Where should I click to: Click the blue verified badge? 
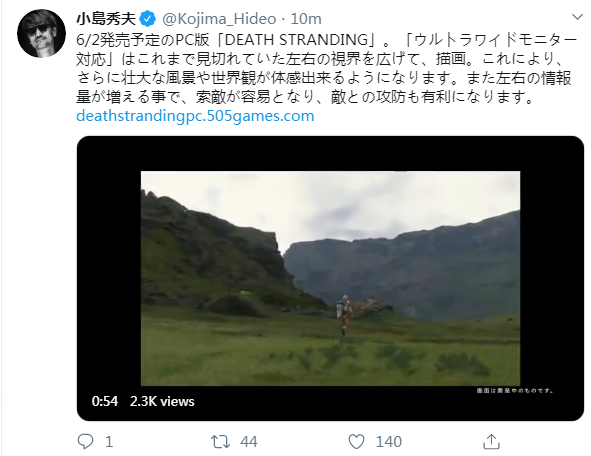click(x=147, y=19)
